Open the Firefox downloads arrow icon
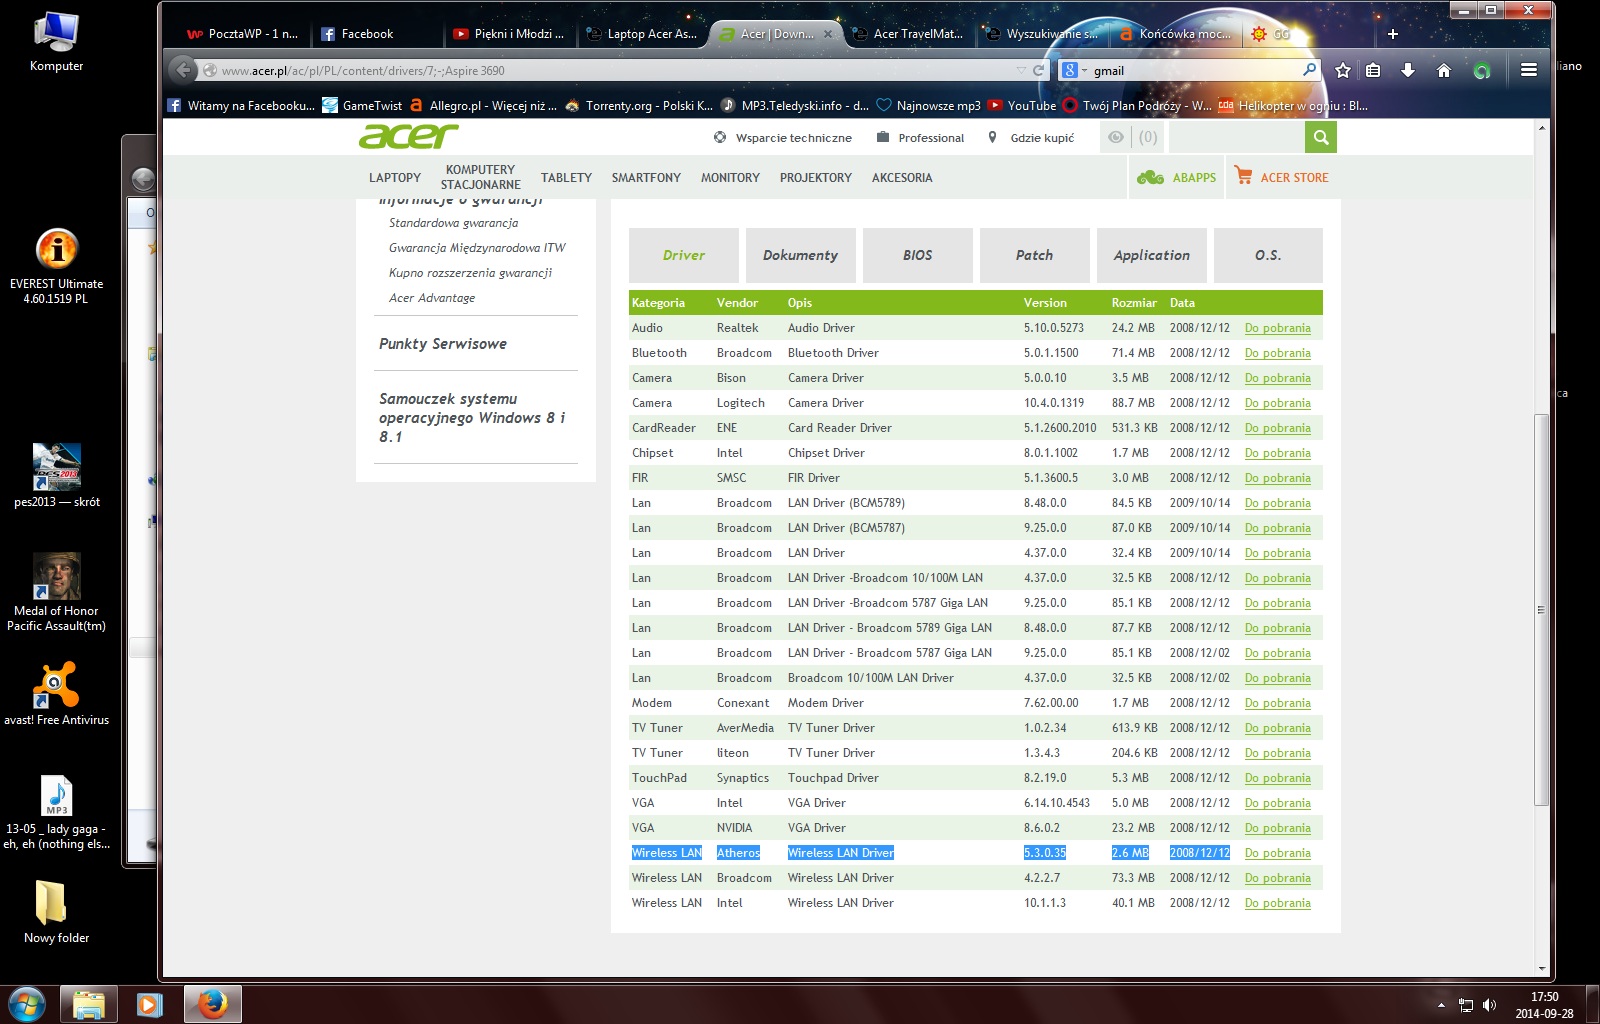The height and width of the screenshot is (1024, 1600). pyautogui.click(x=1408, y=70)
